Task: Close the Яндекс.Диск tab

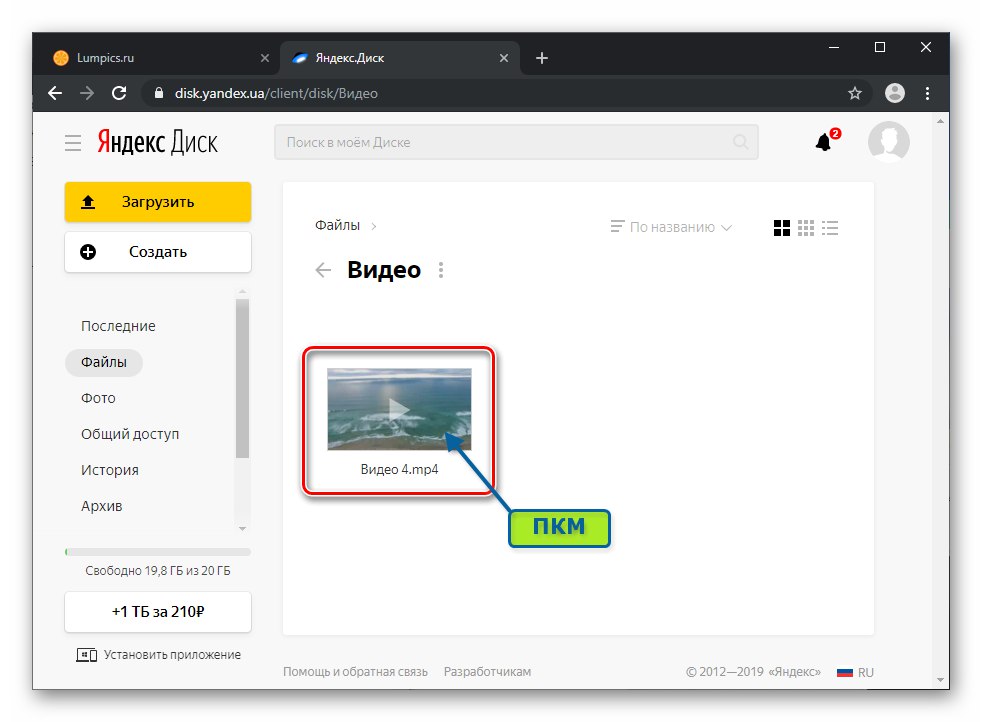Action: [504, 58]
